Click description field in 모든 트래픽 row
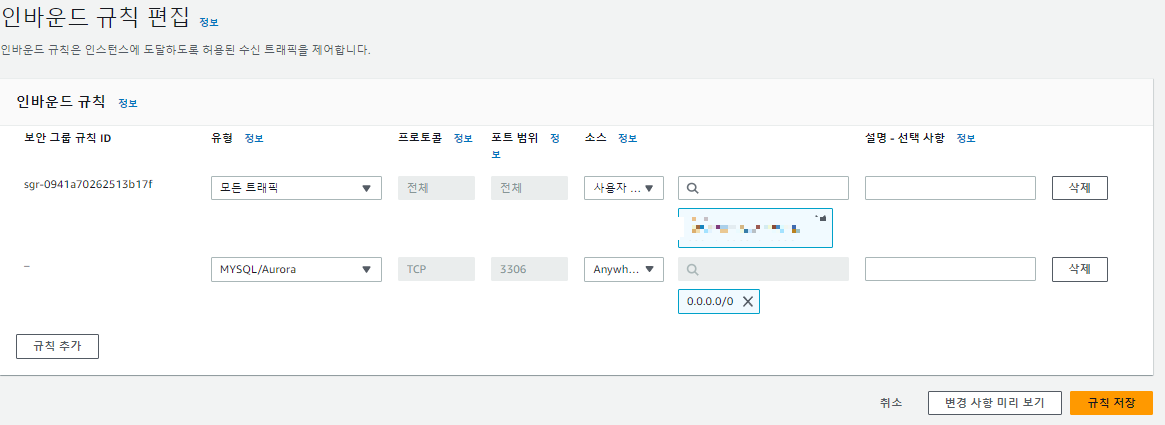This screenshot has height=425, width=1165. [950, 188]
